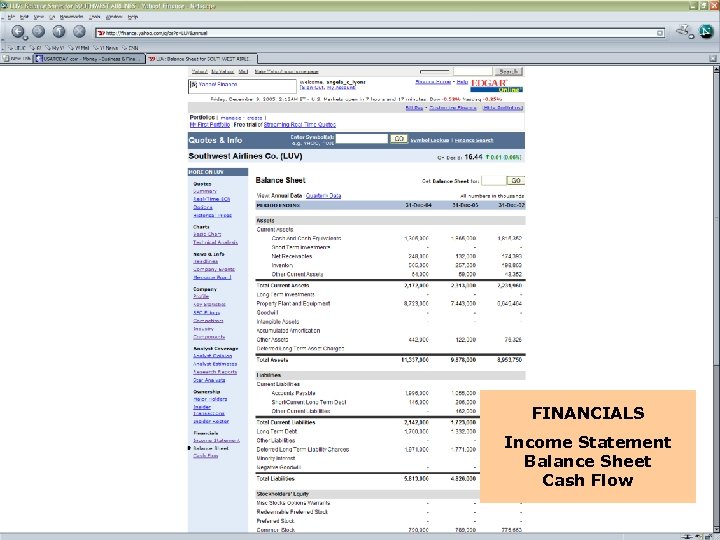Viewport: 720px width, 540px height.
Task: Click the Netscape N logo icon
Action: 706,31
